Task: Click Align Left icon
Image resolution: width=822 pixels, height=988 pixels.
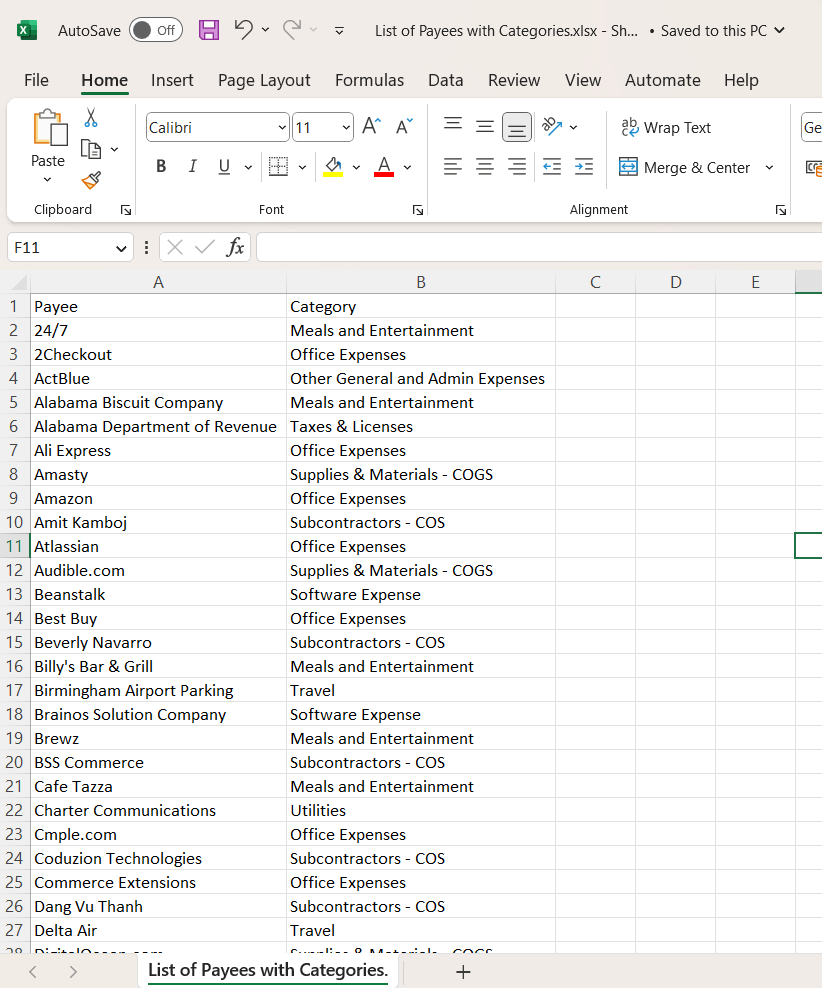Action: click(x=453, y=167)
